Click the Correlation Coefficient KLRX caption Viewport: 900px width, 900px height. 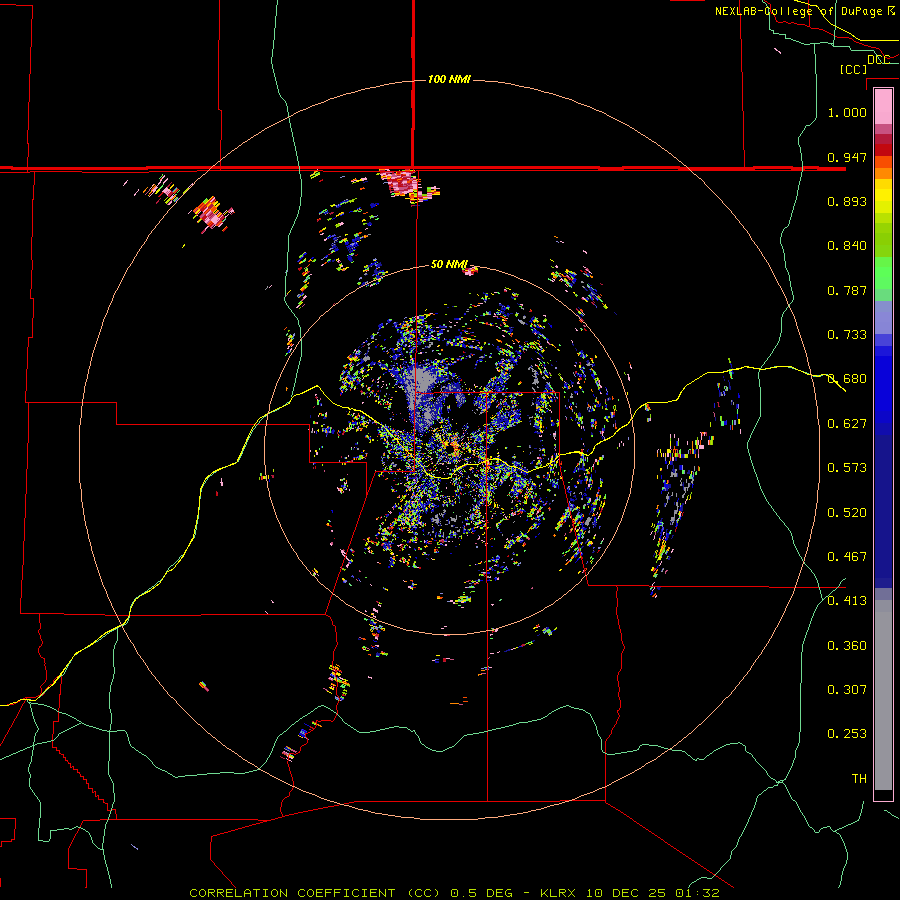click(454, 893)
